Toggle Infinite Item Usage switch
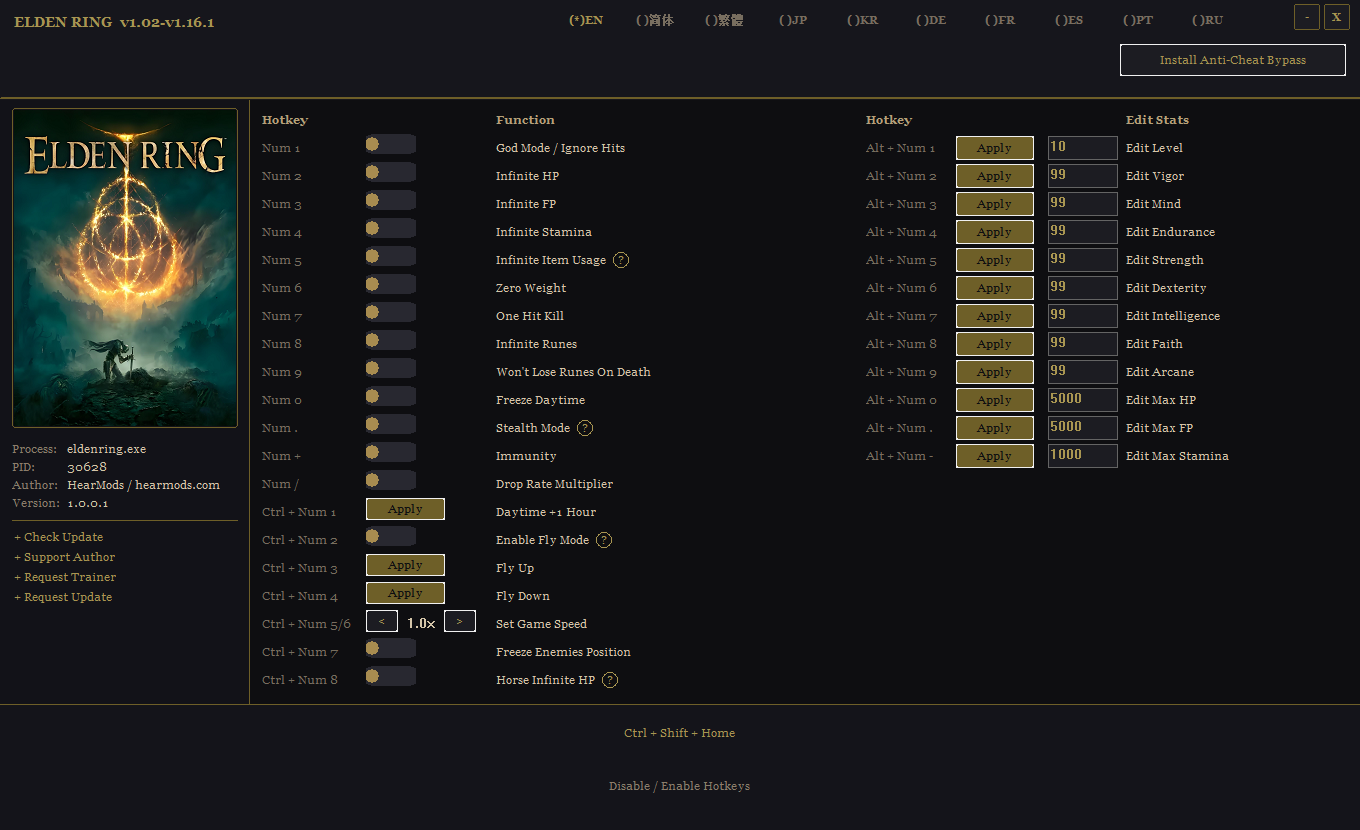 coord(390,257)
